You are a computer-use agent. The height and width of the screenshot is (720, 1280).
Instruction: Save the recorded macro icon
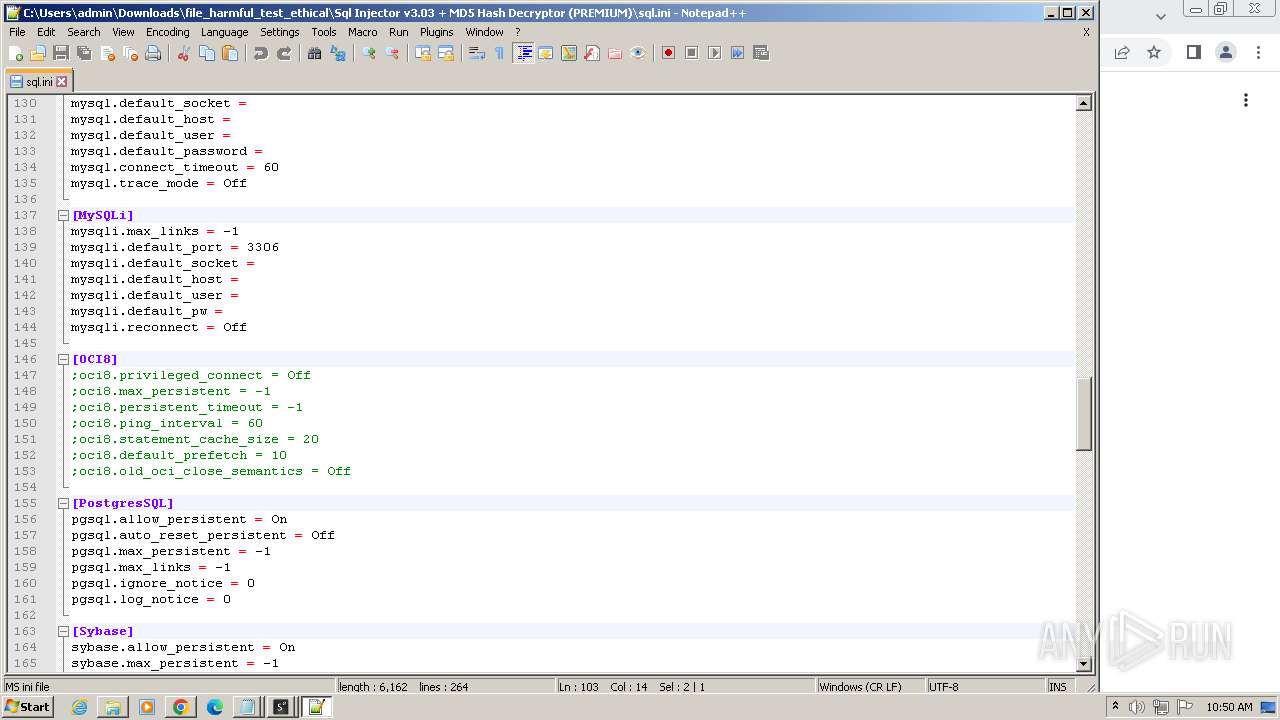pos(760,53)
